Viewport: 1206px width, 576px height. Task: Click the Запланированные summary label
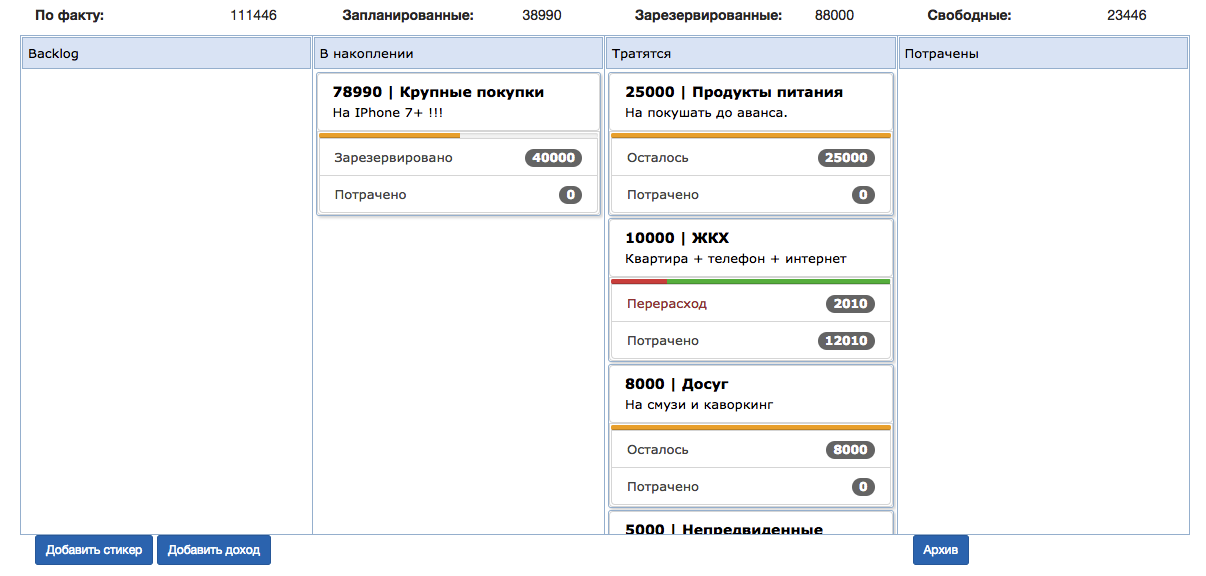(408, 16)
